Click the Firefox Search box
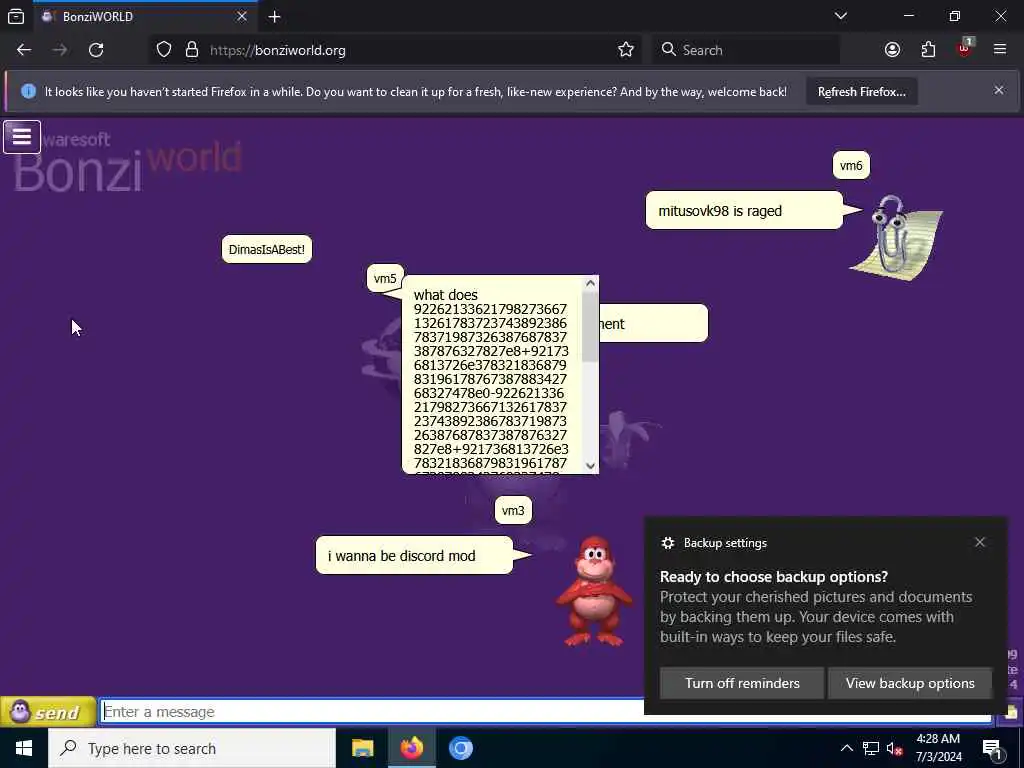The width and height of the screenshot is (1024, 768). click(x=746, y=50)
